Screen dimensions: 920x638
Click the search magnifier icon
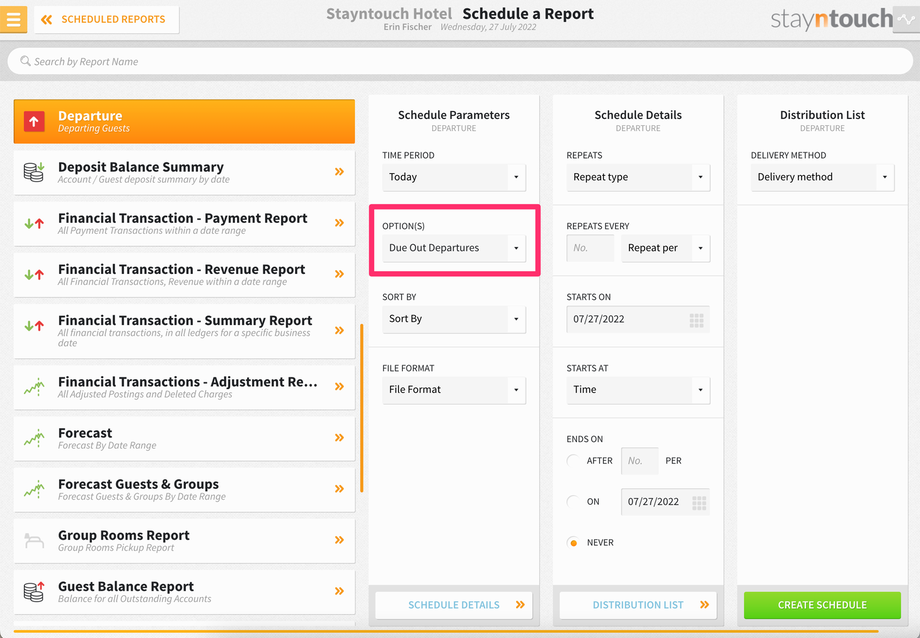tap(25, 61)
